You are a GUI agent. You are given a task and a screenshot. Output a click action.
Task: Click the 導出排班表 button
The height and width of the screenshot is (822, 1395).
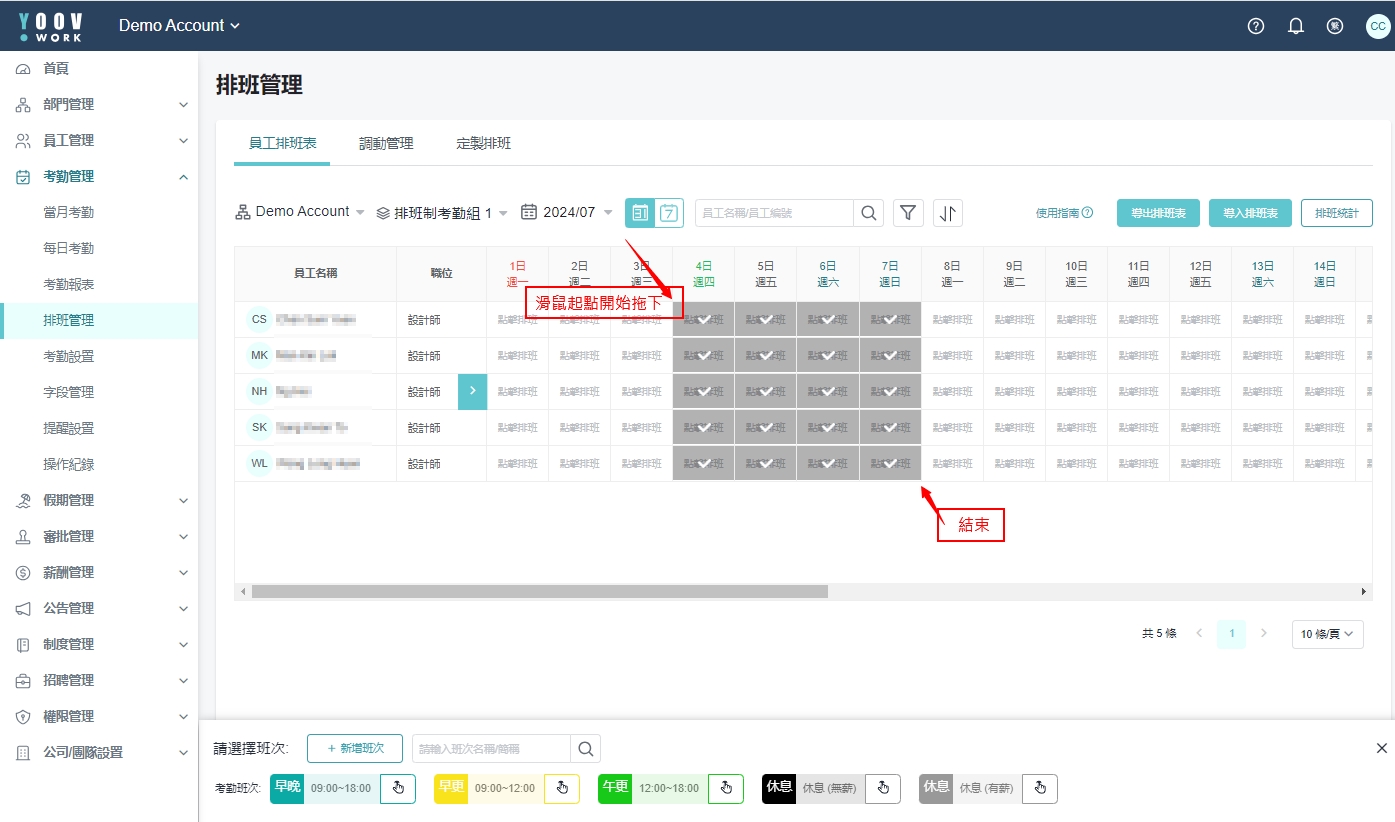[1158, 213]
